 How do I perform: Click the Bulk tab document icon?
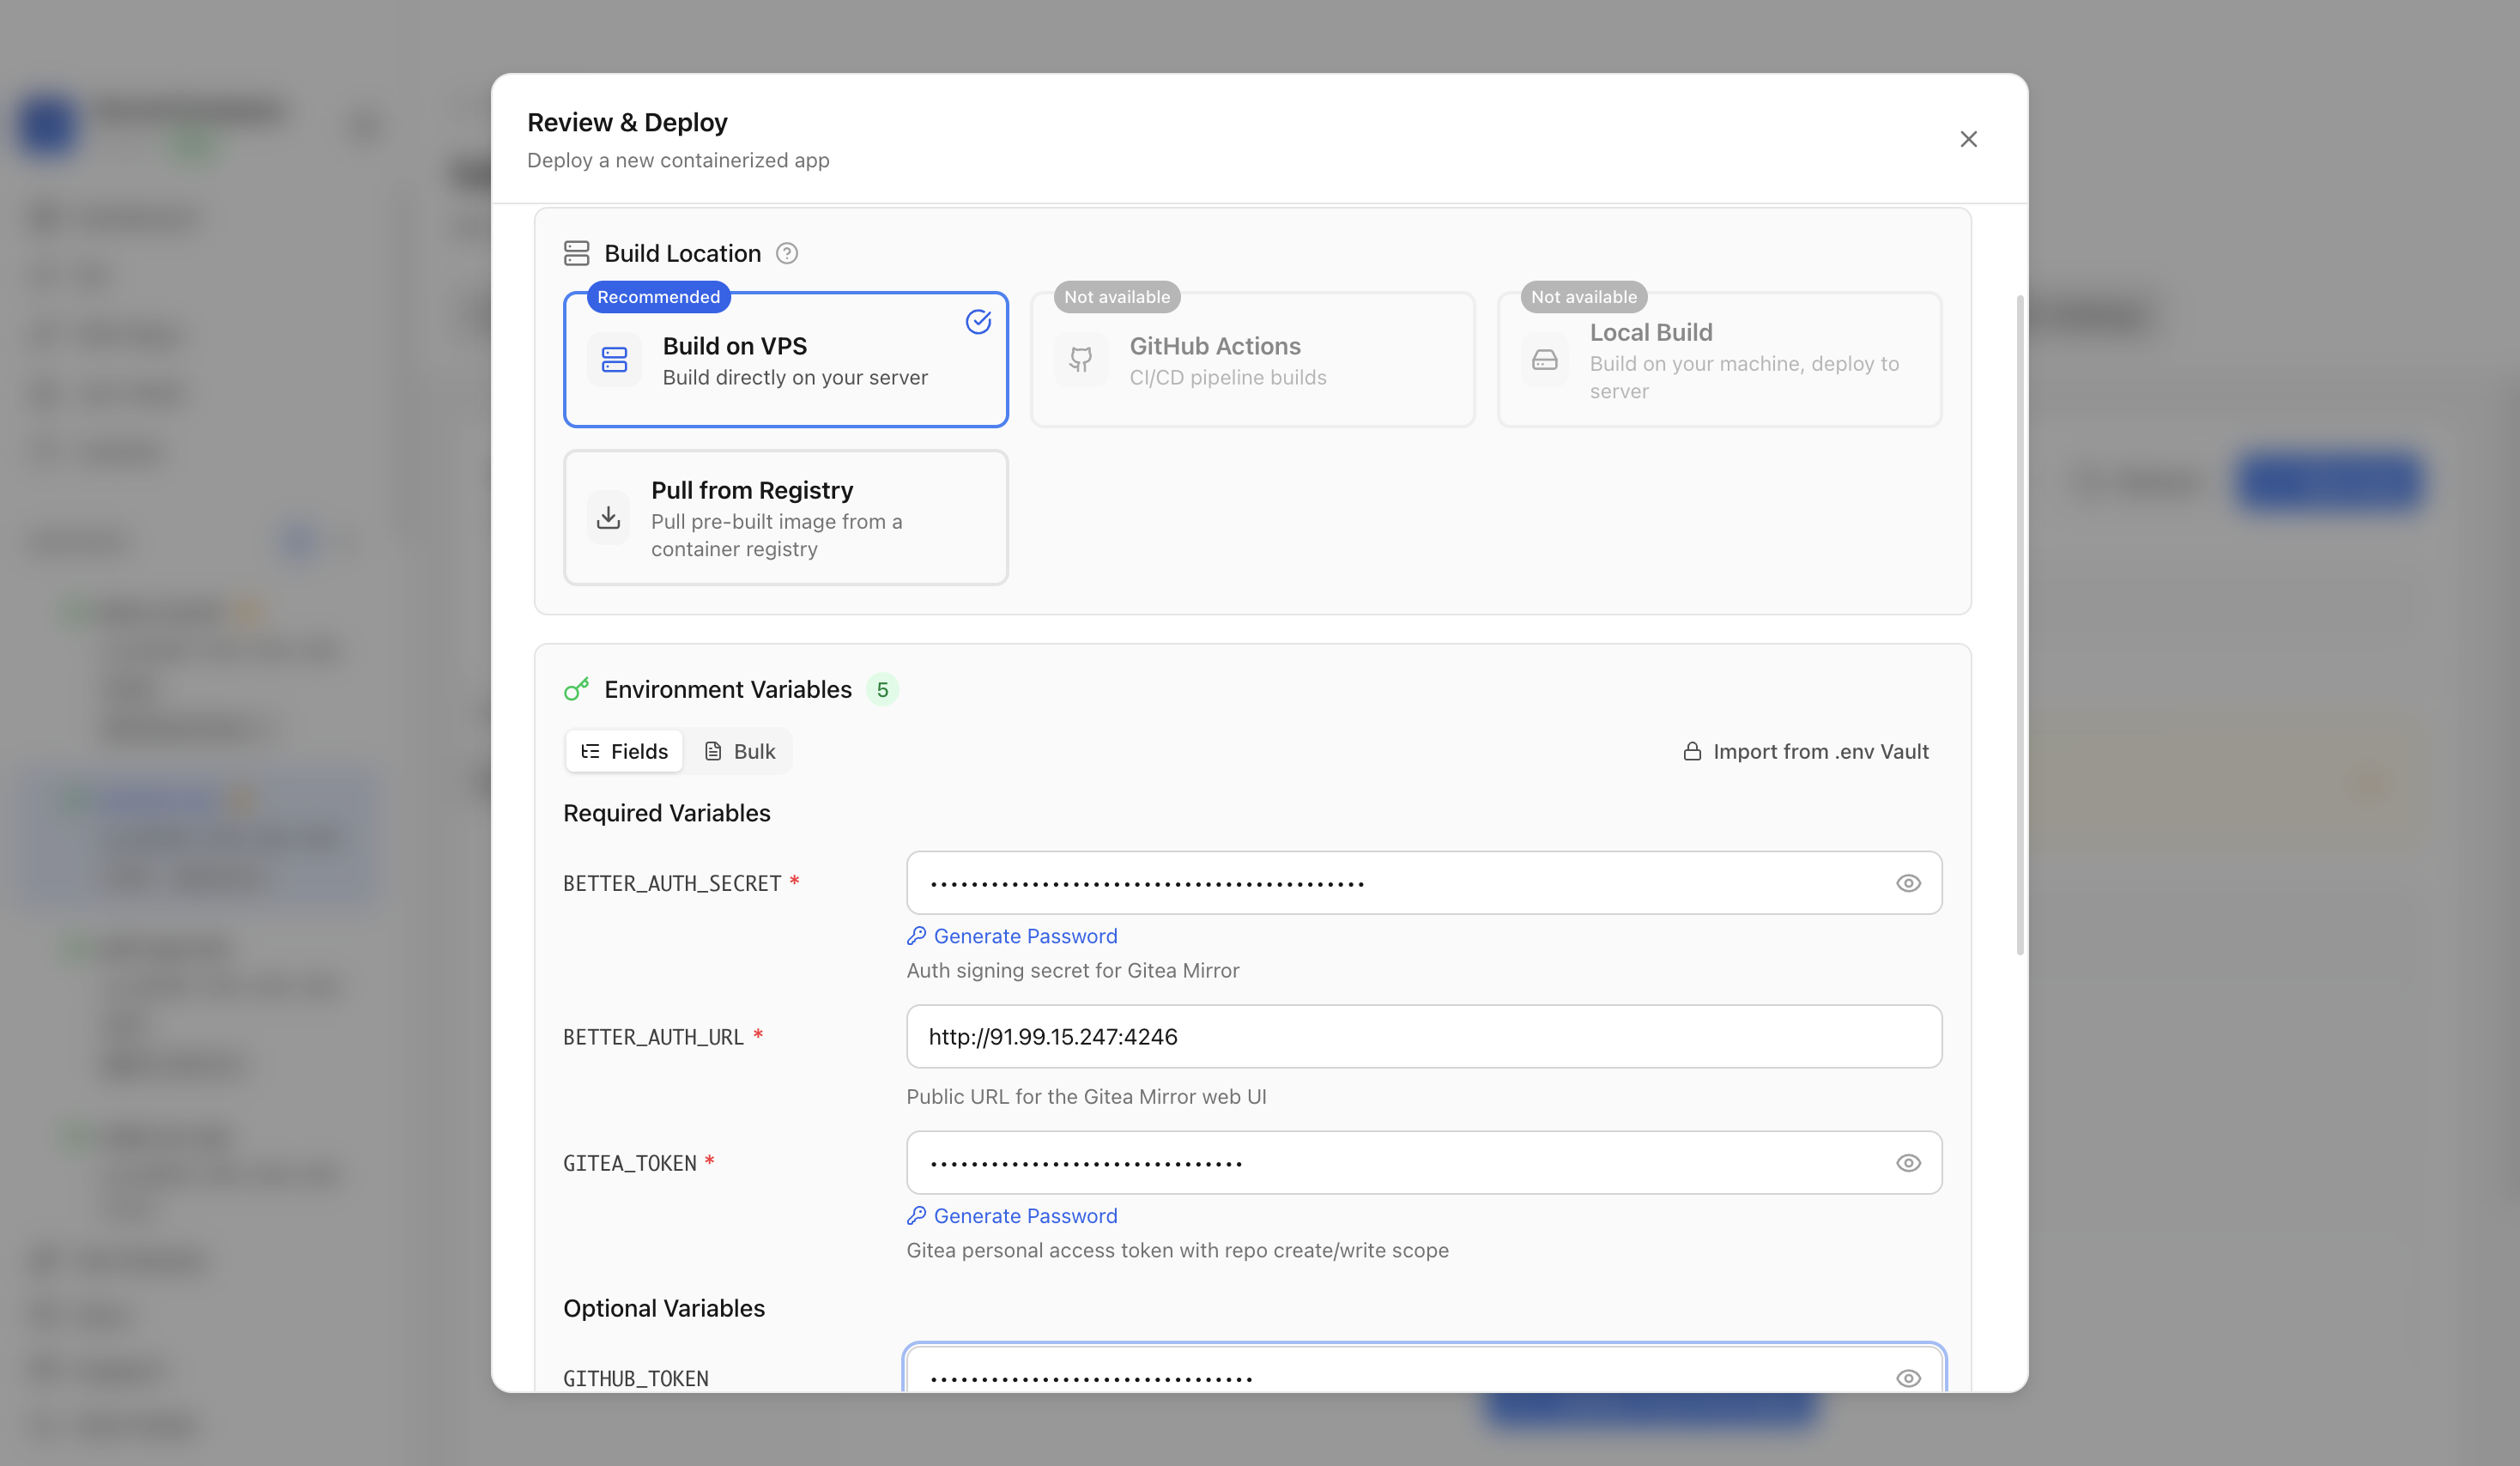coord(713,752)
